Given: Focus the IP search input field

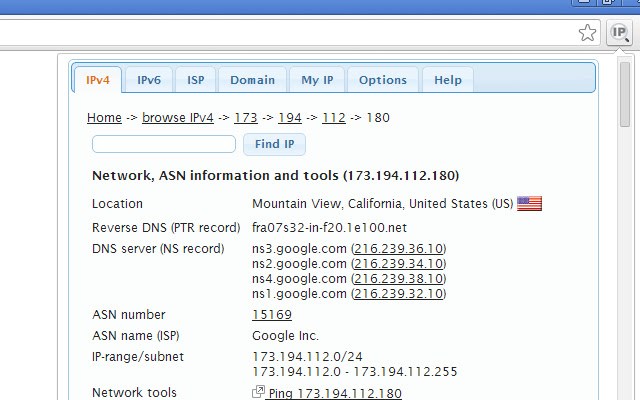Looking at the screenshot, I should (164, 144).
